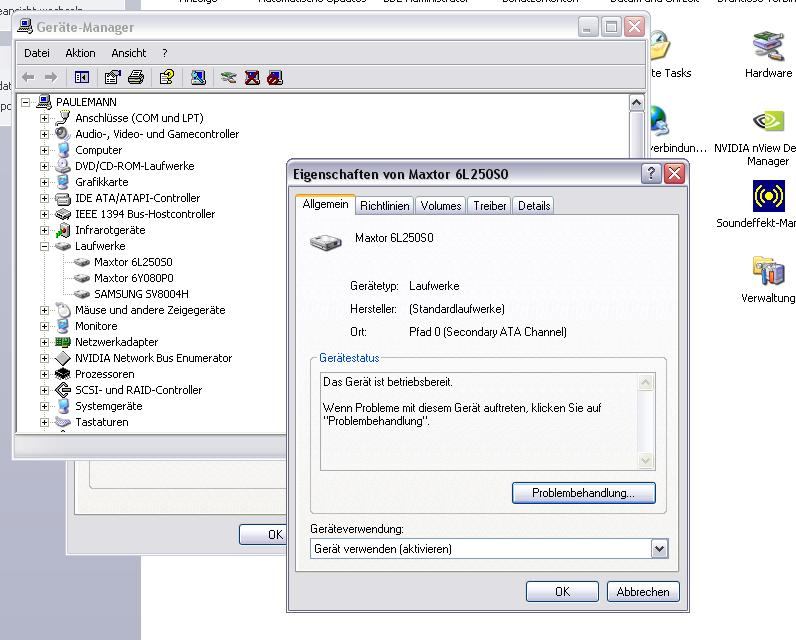Click the Back arrow in Geräte-Manager toolbar
Viewport: 796px width, 640px height.
28,78
